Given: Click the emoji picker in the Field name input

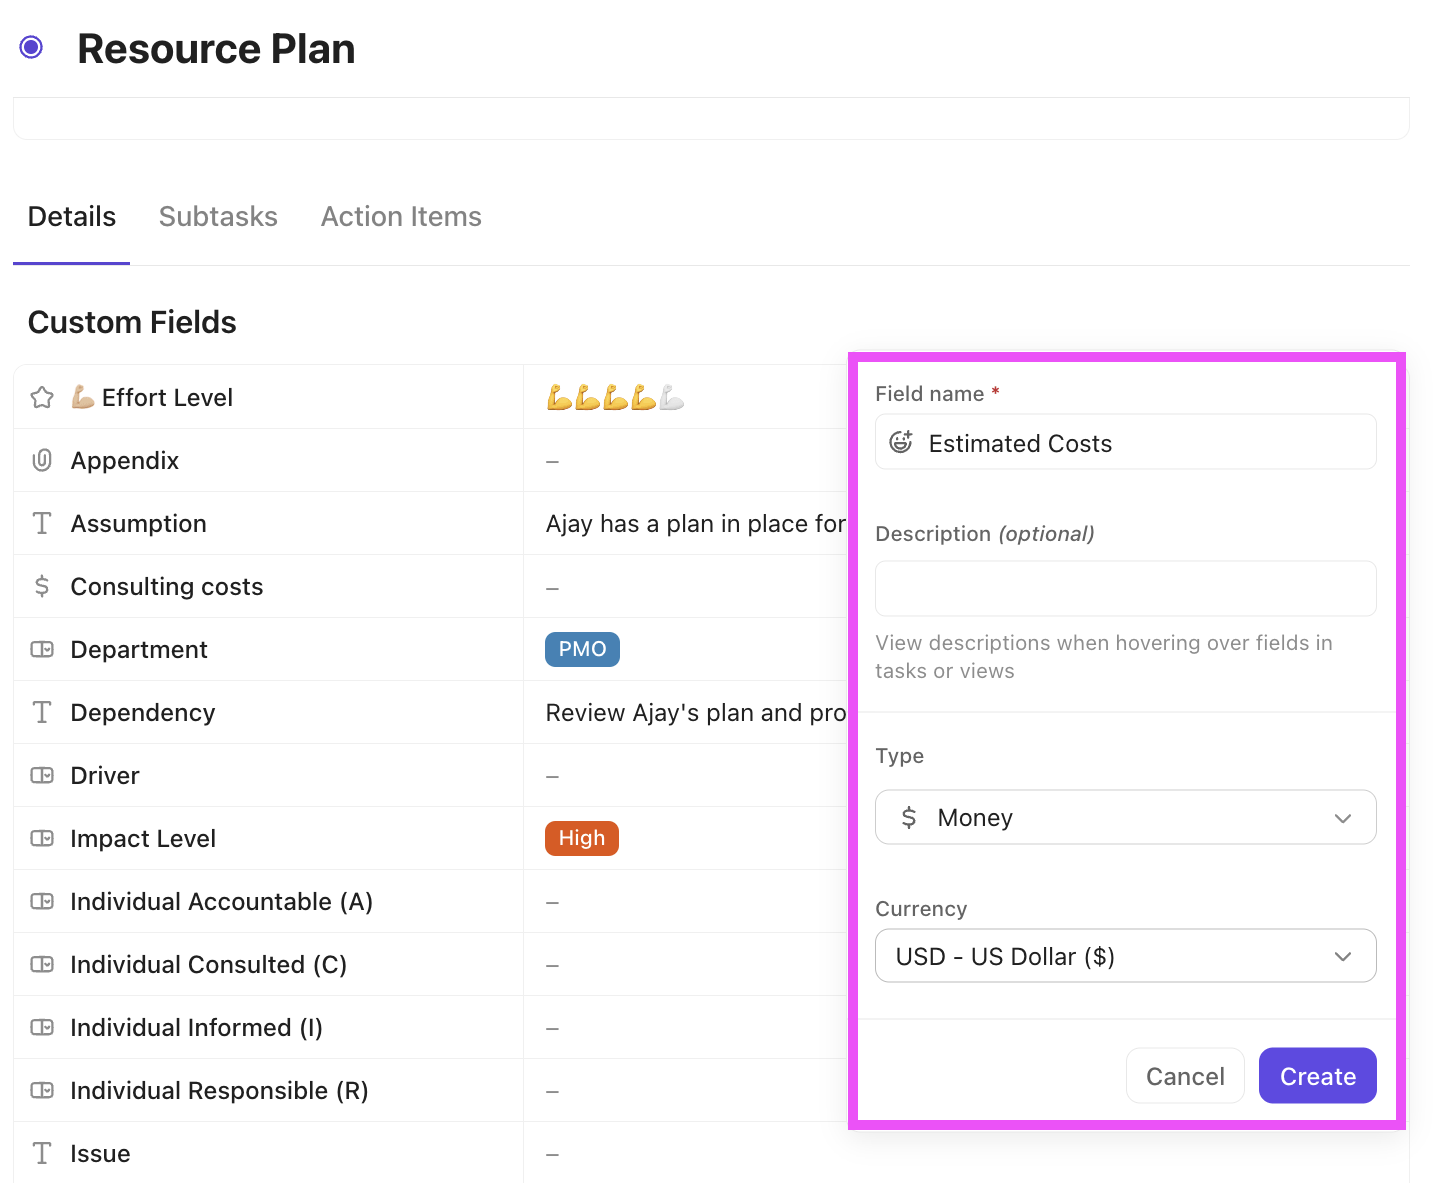Looking at the screenshot, I should [x=901, y=441].
